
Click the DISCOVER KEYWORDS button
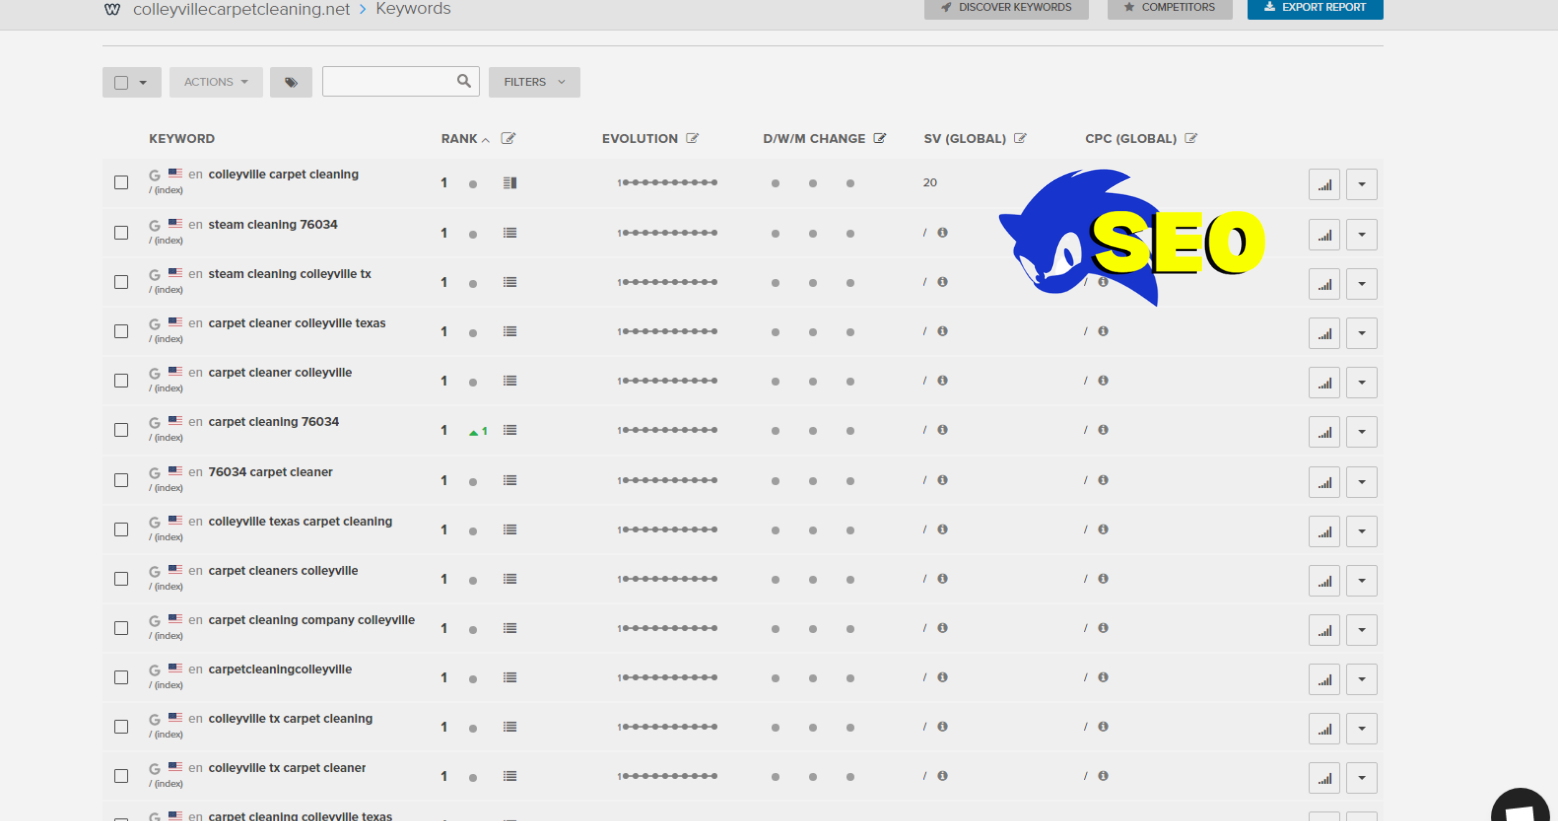click(1006, 7)
